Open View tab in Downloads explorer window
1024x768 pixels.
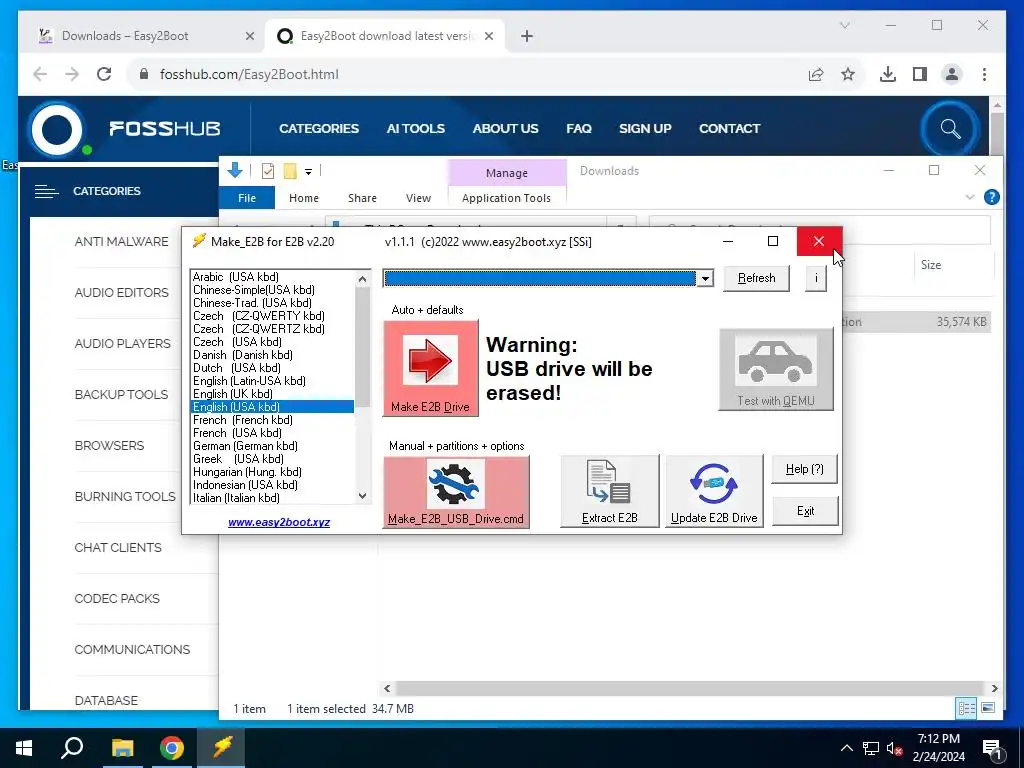tap(418, 198)
